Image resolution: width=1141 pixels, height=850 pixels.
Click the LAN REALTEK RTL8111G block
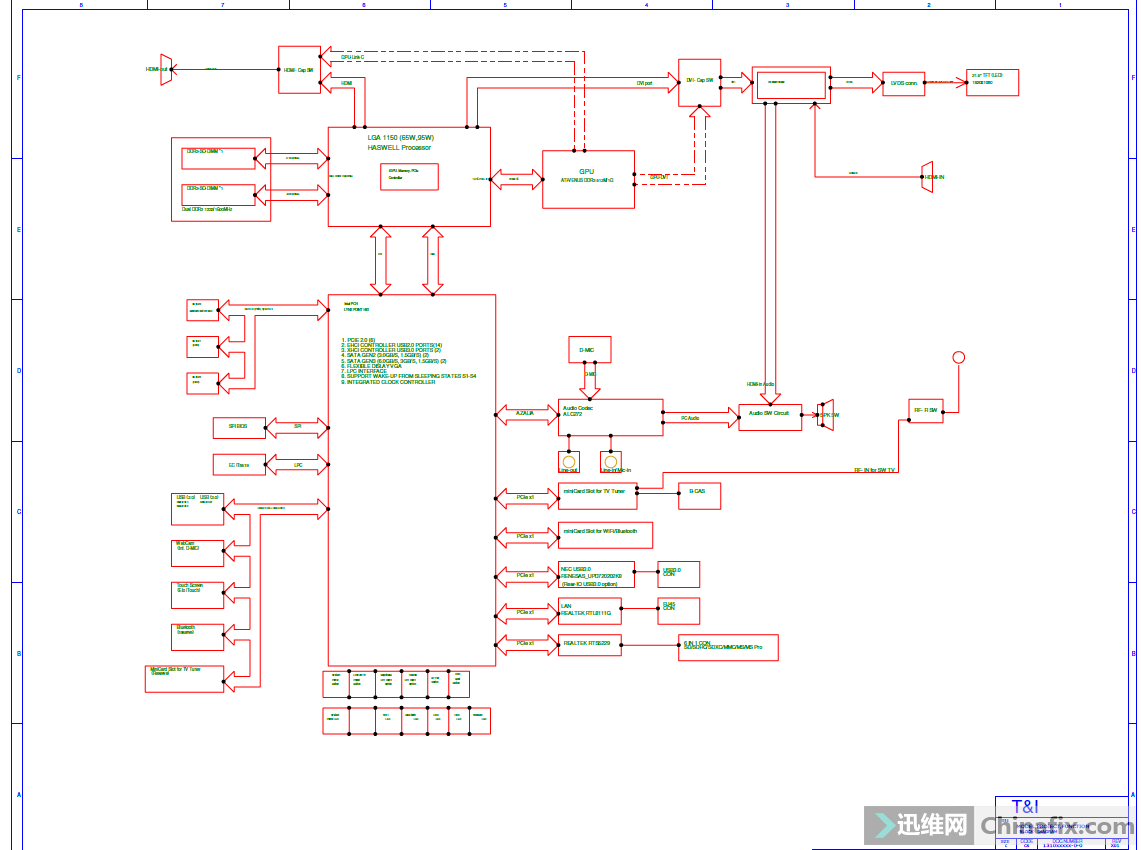coord(588,611)
